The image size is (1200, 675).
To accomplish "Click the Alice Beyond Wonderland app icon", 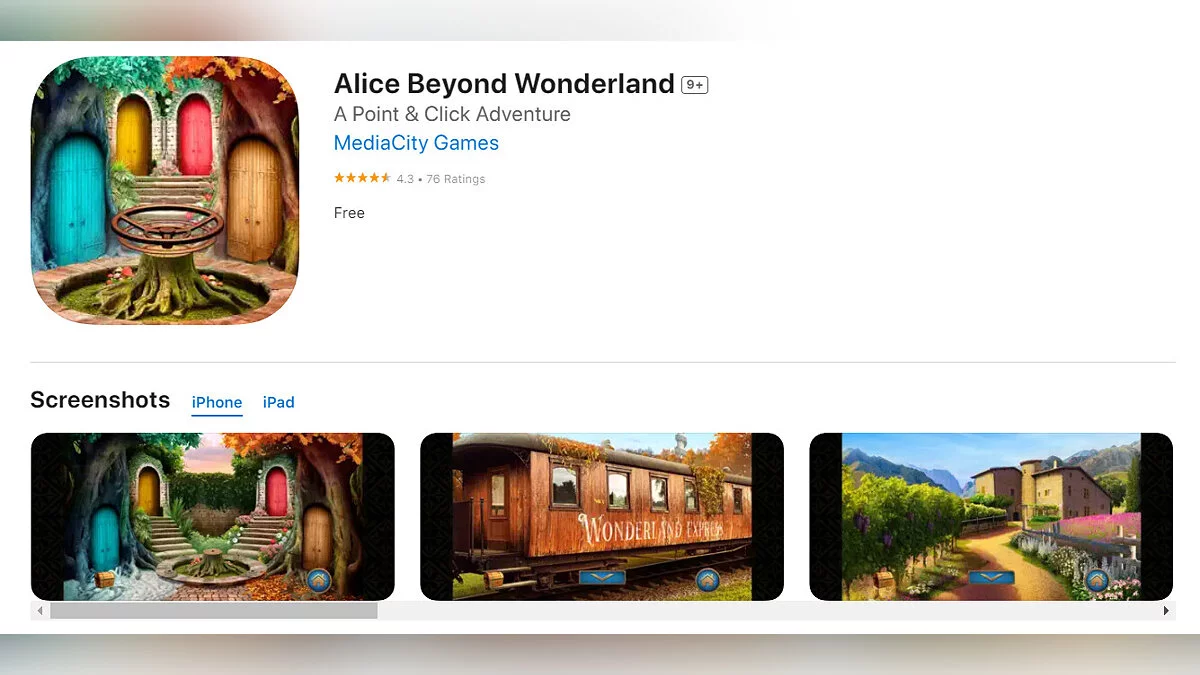I will (165, 190).
